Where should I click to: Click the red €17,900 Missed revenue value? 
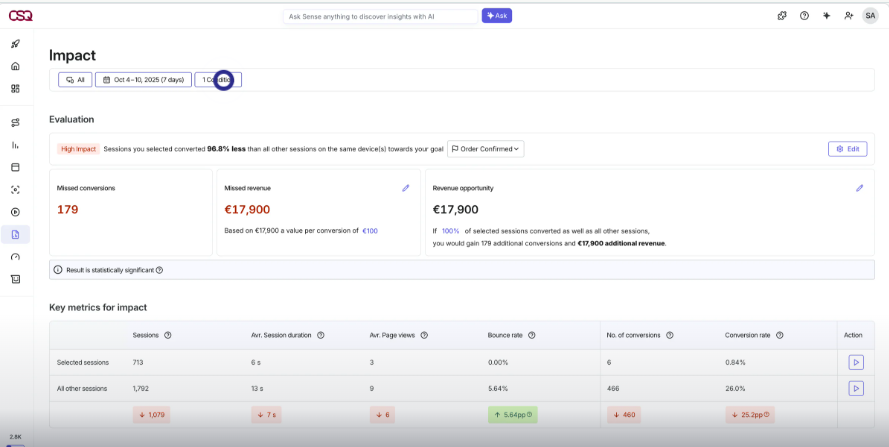pos(247,210)
